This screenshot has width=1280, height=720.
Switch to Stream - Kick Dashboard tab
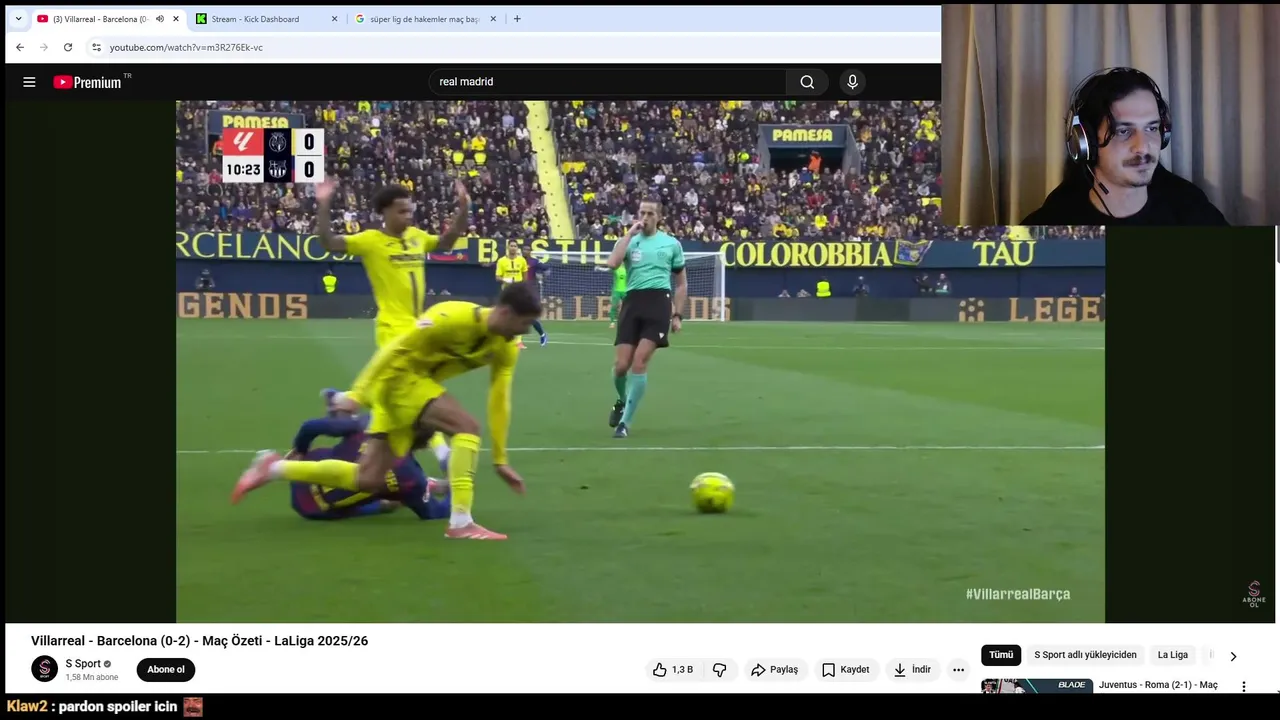[266, 19]
